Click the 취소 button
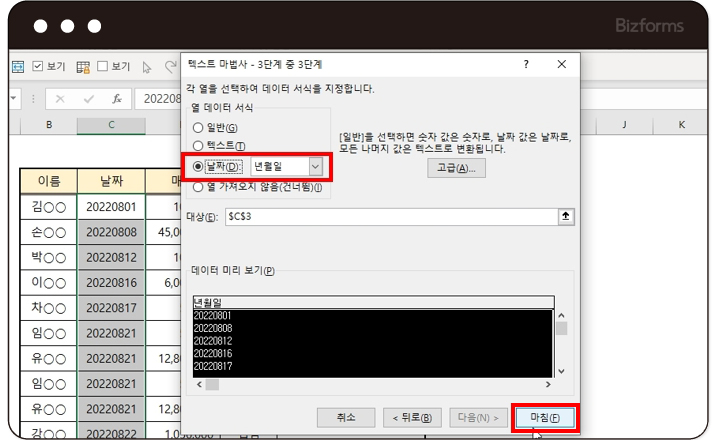 (x=346, y=418)
